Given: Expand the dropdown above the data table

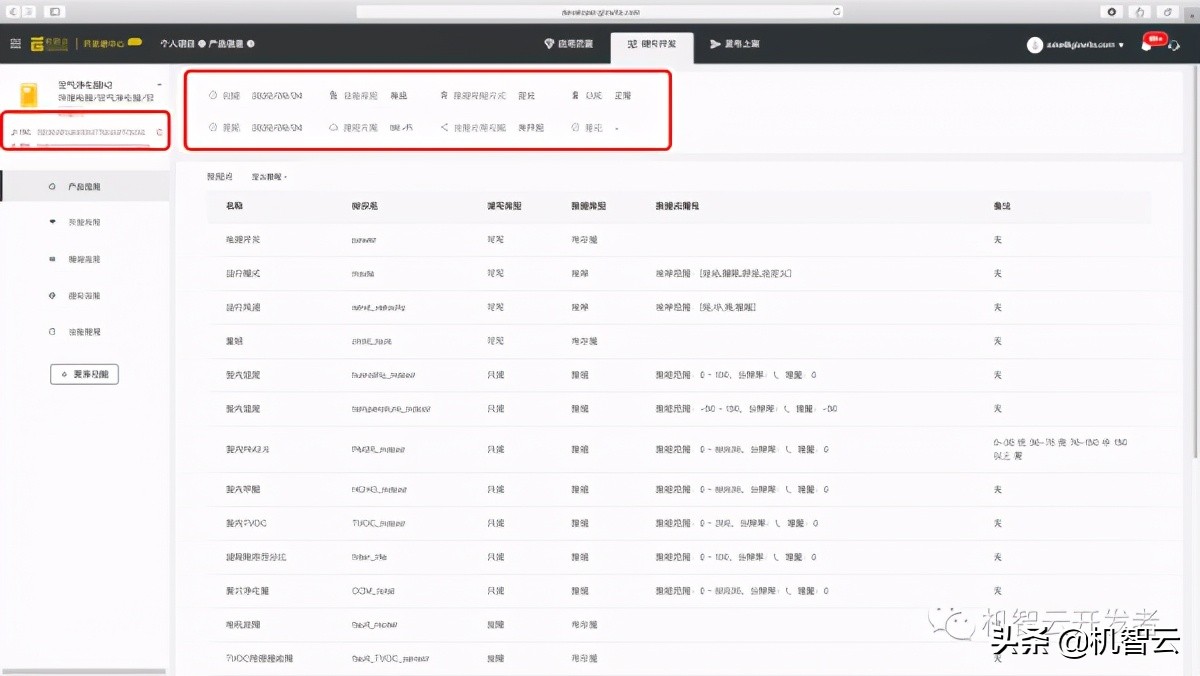Looking at the screenshot, I should pos(269,177).
